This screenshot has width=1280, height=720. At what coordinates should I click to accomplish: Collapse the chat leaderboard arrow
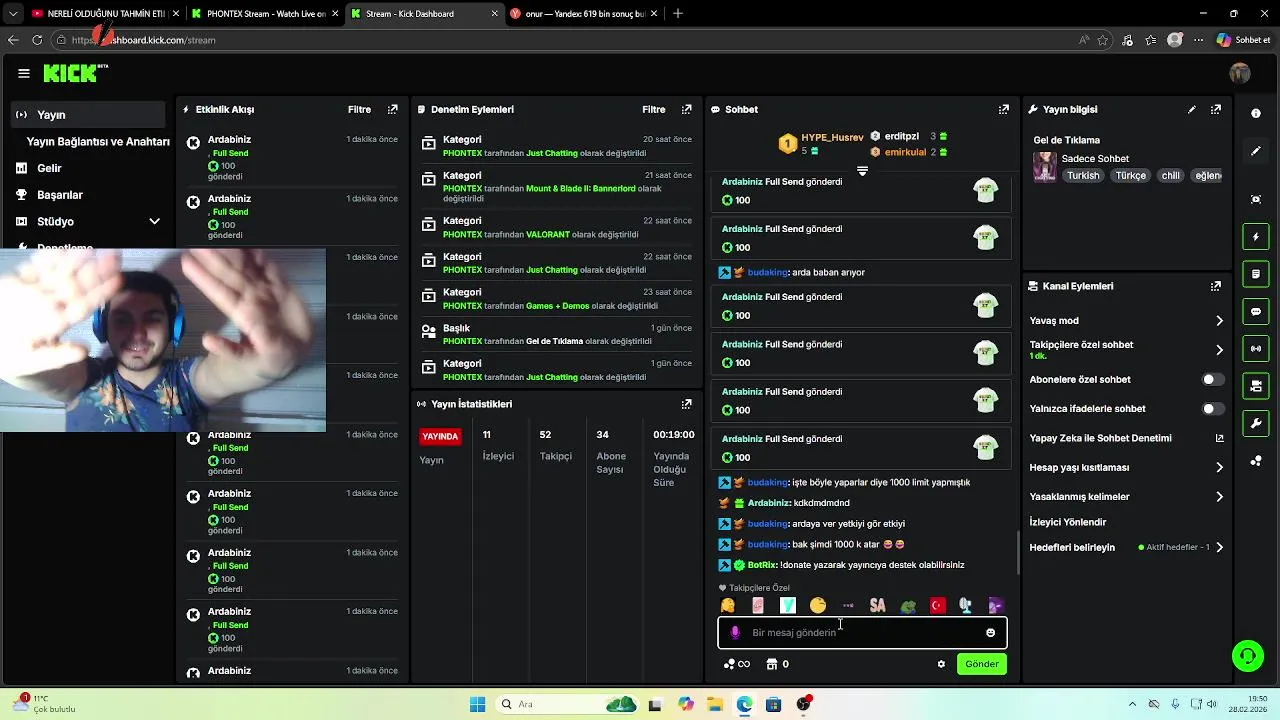(x=862, y=171)
